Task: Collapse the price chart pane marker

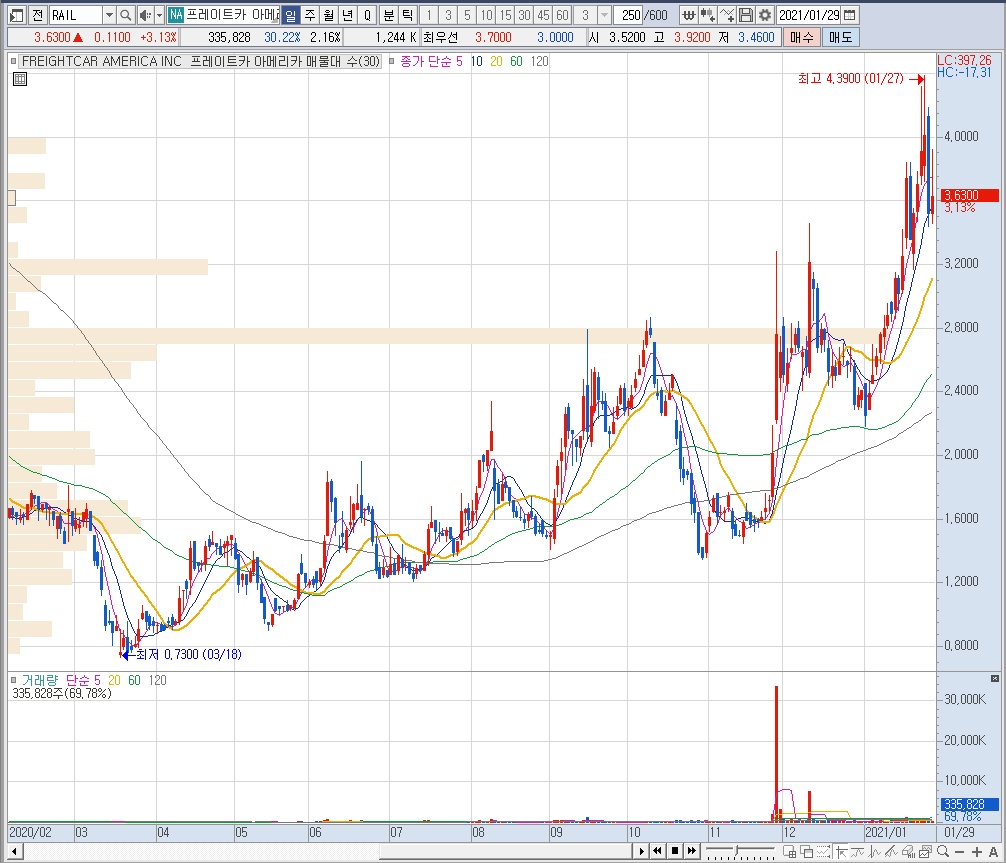Action: pos(13,62)
